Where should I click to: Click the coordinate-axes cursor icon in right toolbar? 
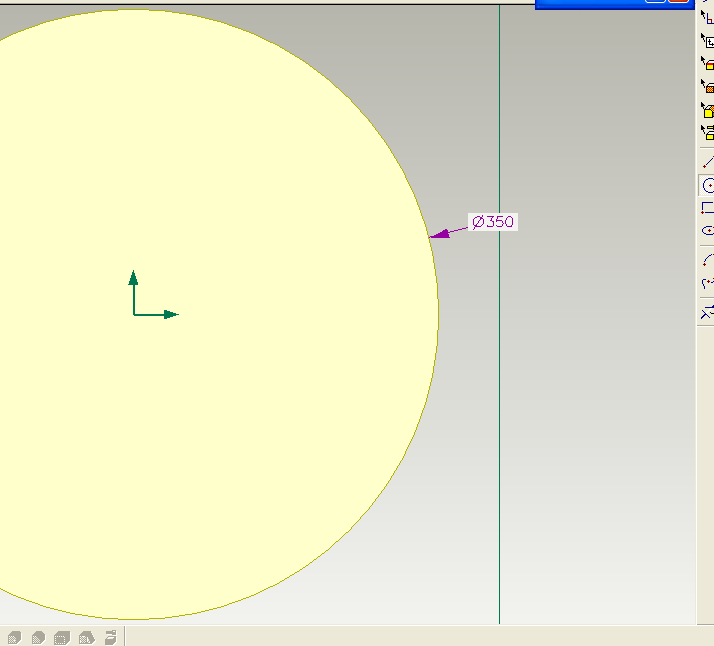pyautogui.click(x=708, y=18)
